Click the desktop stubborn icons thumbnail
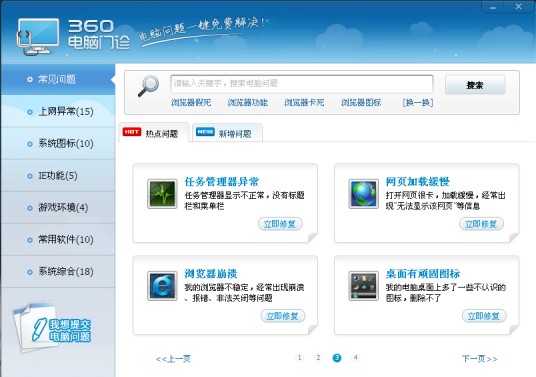Screen dimensions: 536x377 click(363, 286)
